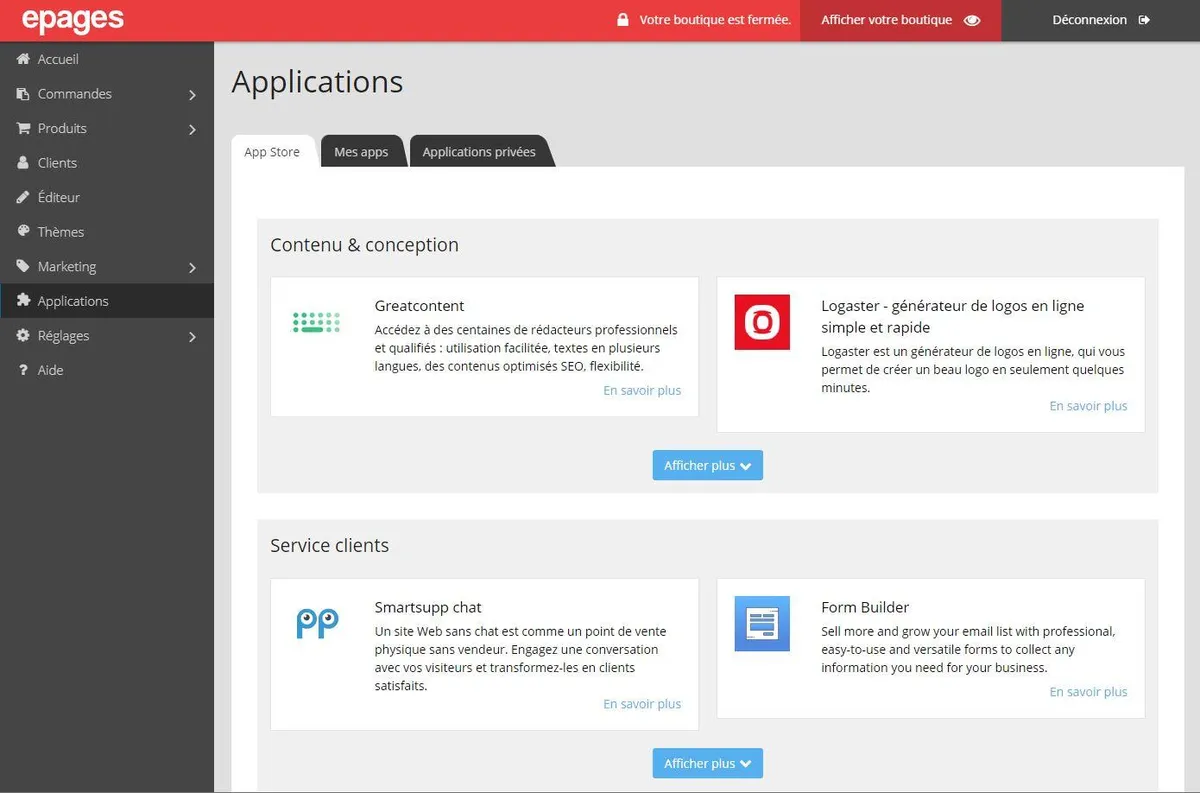Click En savoir plus for Smartsupp chat
The image size is (1200, 793).
[642, 704]
